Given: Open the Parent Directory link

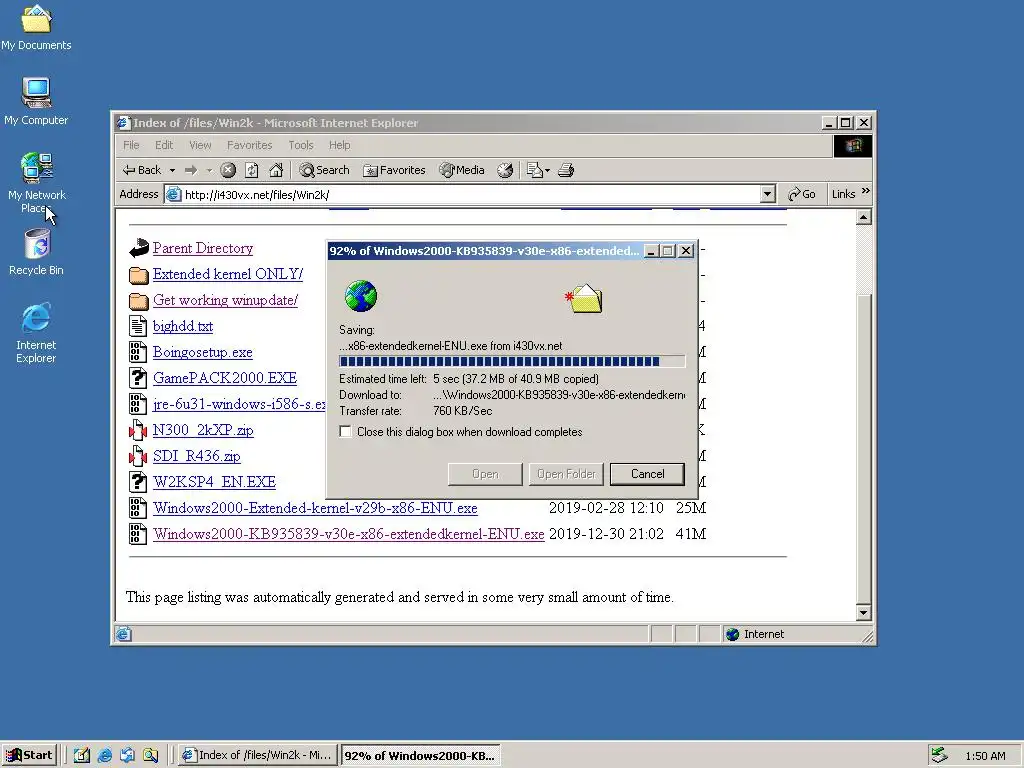Looking at the screenshot, I should pos(202,248).
